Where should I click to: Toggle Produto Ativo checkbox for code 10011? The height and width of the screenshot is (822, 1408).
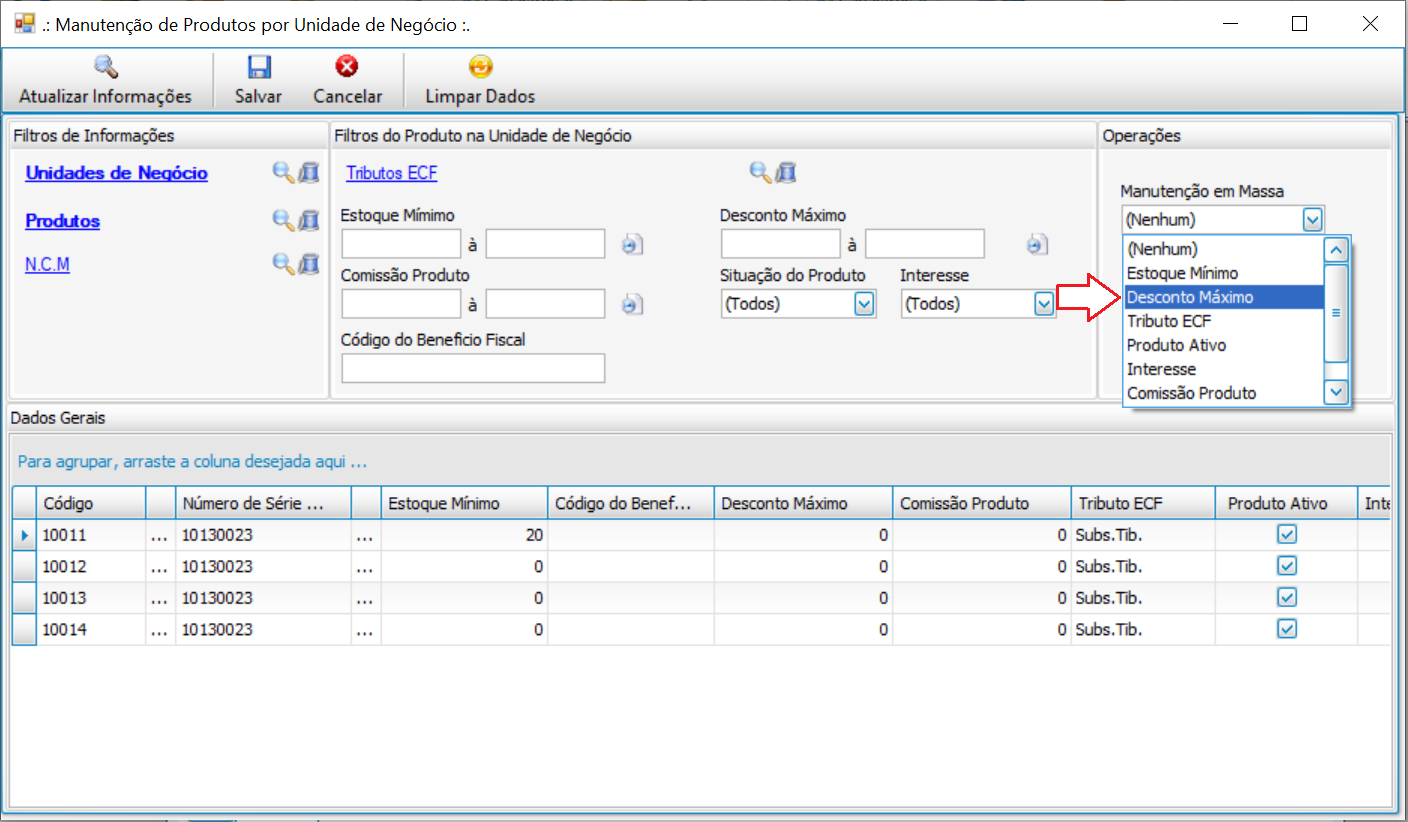tap(1287, 535)
